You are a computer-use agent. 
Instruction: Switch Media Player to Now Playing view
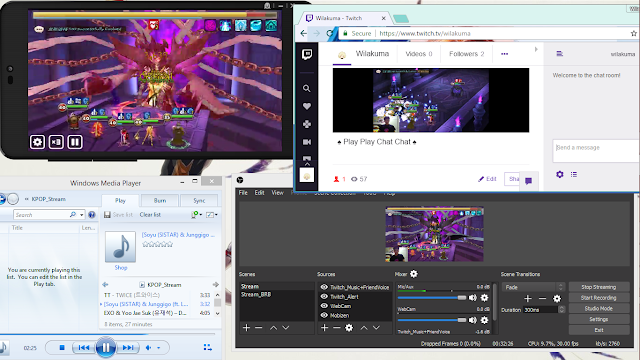pyautogui.click(x=207, y=347)
